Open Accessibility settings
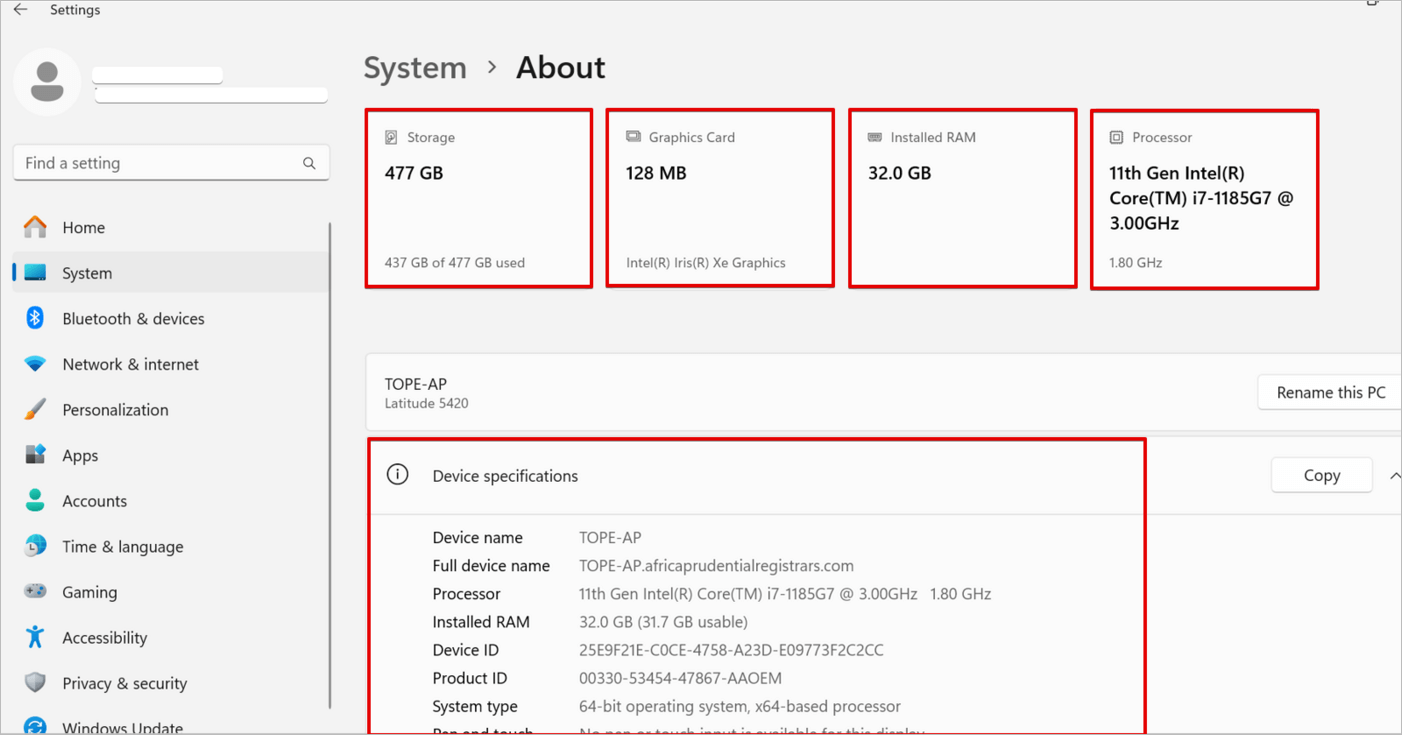Viewport: 1402px width, 735px height. tap(104, 638)
